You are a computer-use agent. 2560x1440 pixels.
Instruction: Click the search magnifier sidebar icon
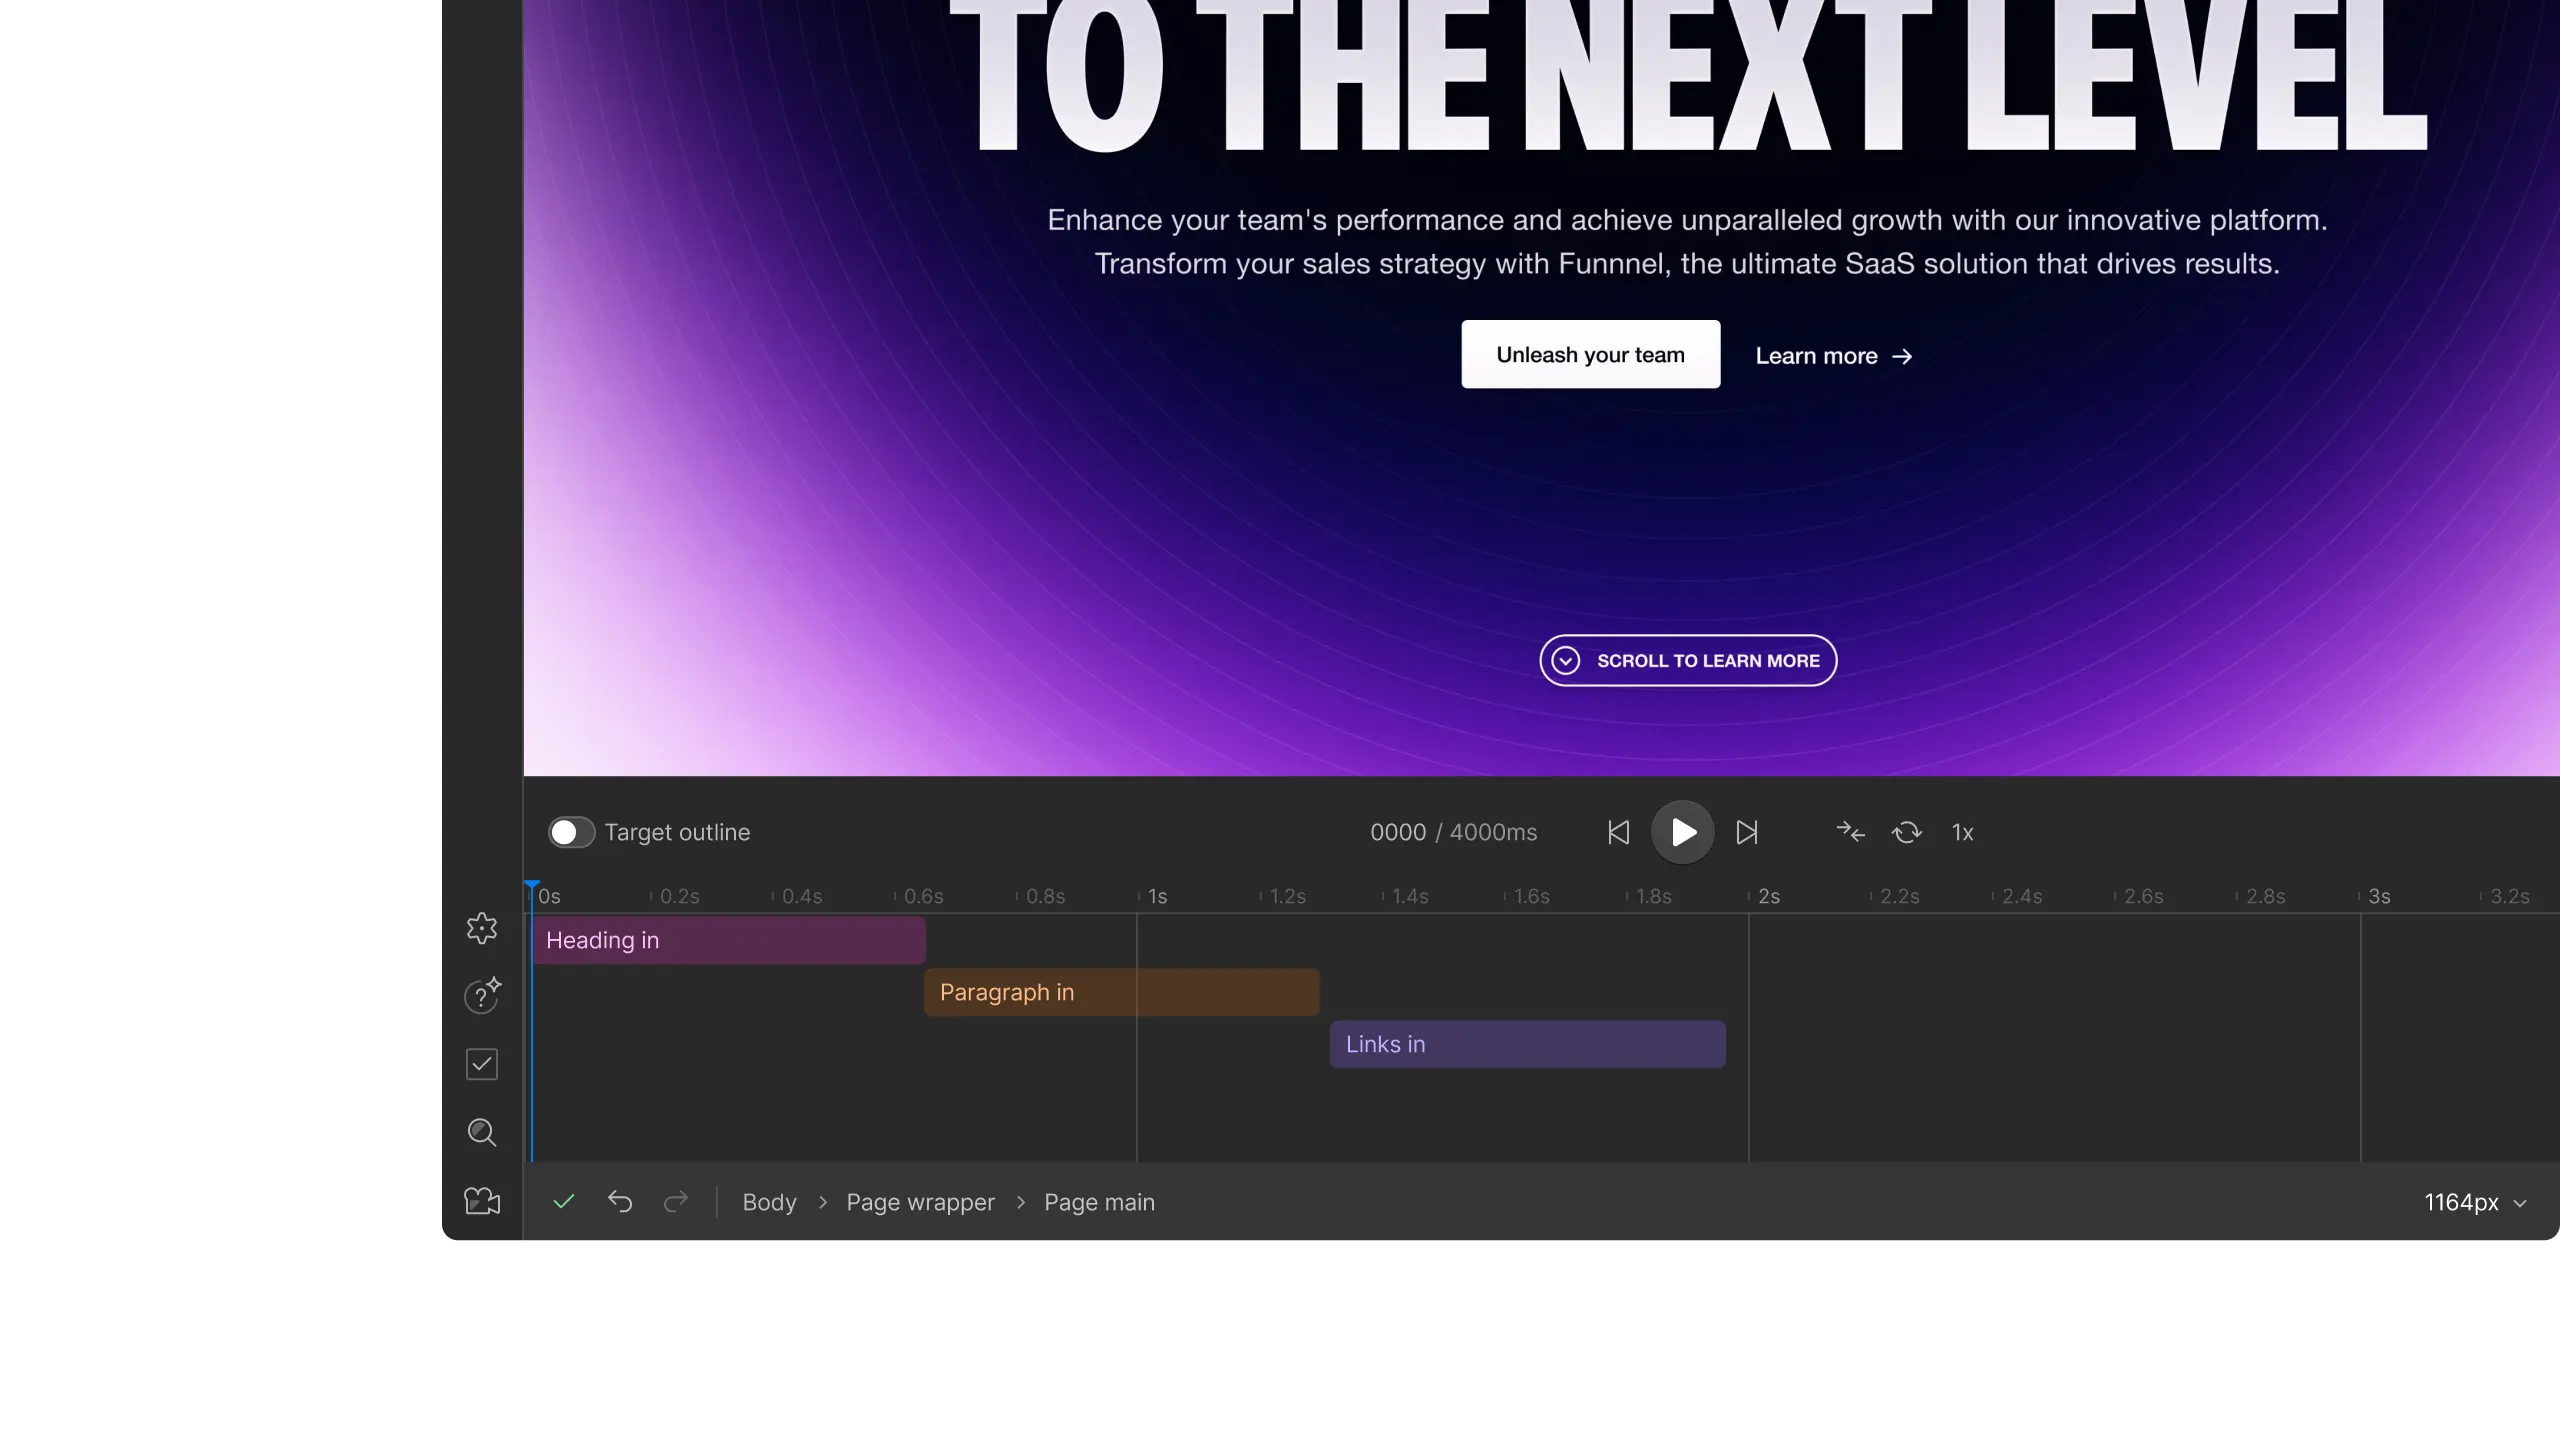tap(482, 1132)
